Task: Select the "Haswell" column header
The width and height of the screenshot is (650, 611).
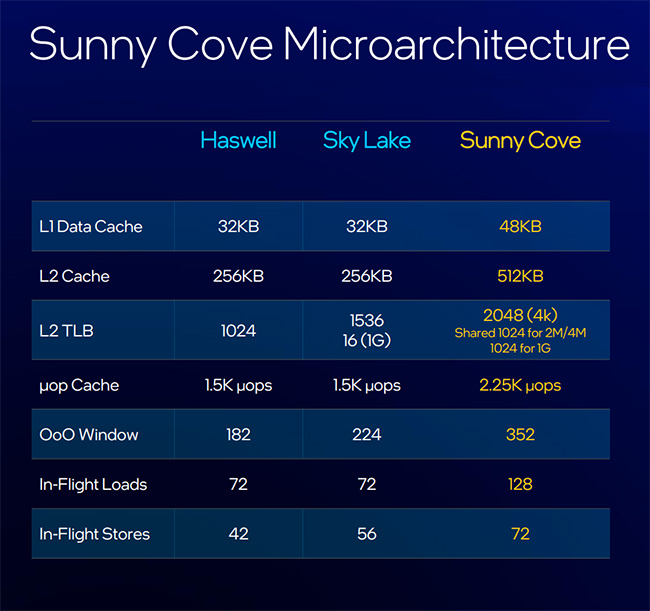Action: click(238, 140)
